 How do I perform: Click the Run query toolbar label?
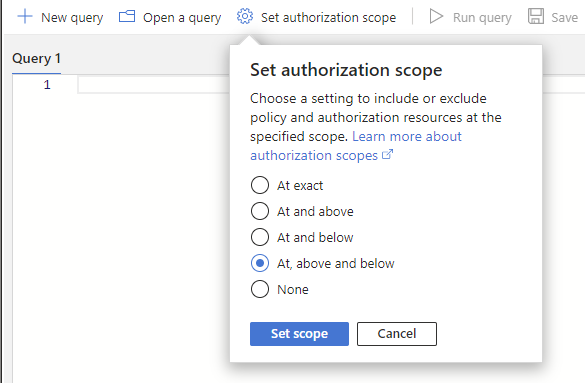(x=482, y=18)
